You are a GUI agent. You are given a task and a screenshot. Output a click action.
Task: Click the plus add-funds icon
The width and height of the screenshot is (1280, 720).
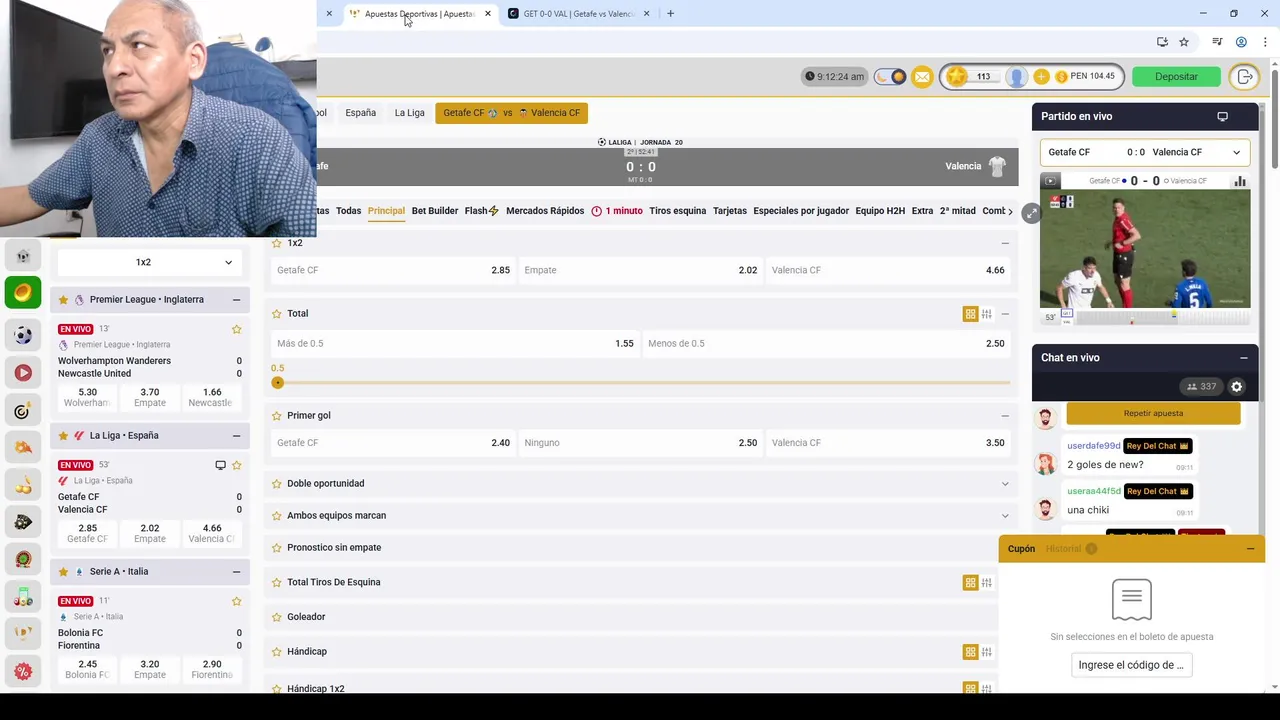1041,77
